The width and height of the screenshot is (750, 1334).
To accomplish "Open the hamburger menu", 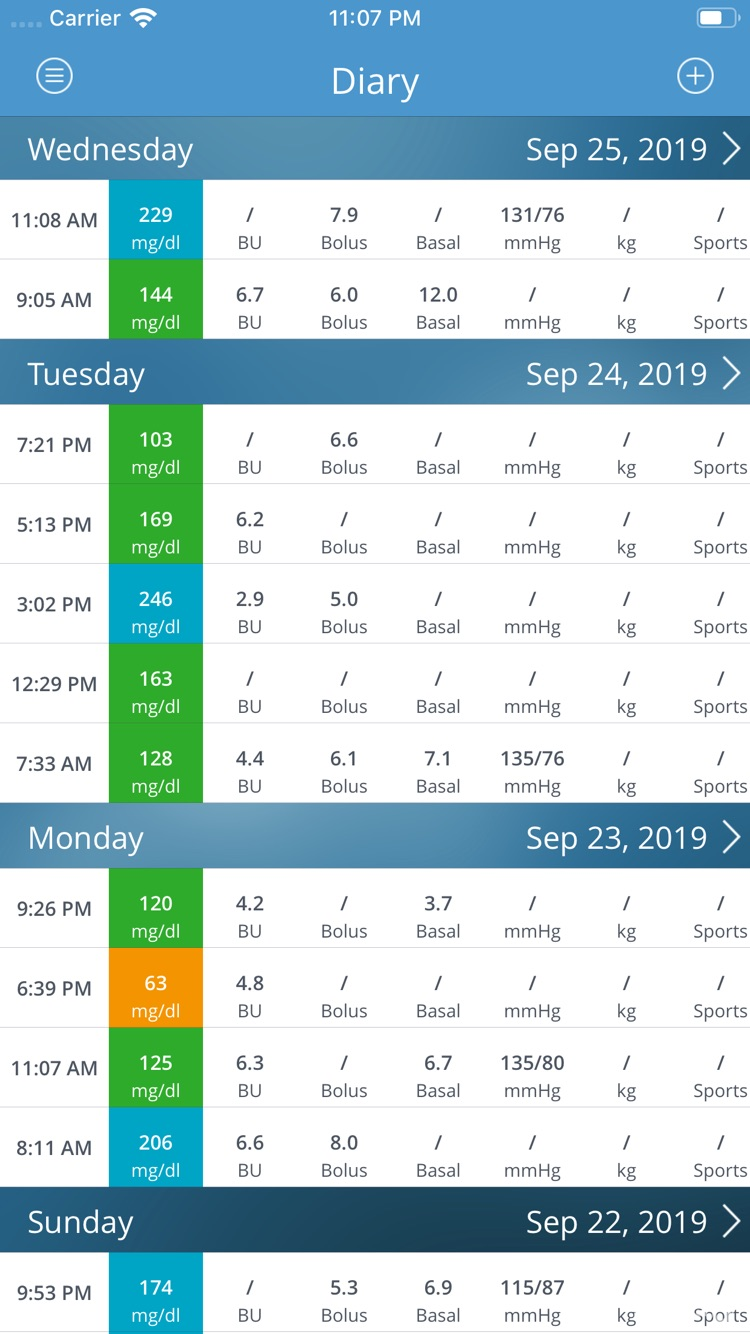I will pyautogui.click(x=54, y=76).
